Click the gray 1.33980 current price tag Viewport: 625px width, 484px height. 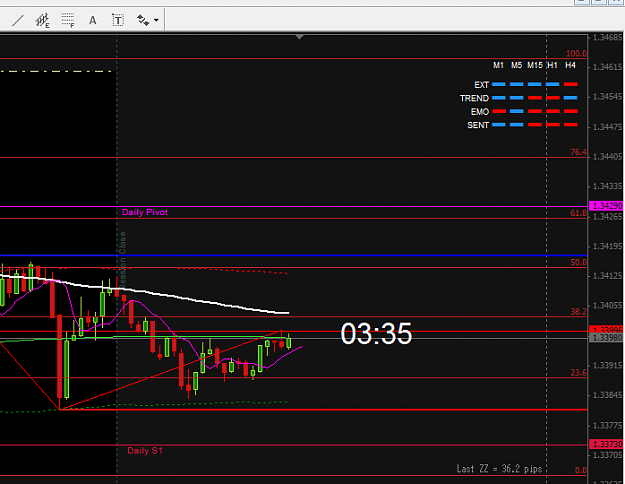[606, 338]
